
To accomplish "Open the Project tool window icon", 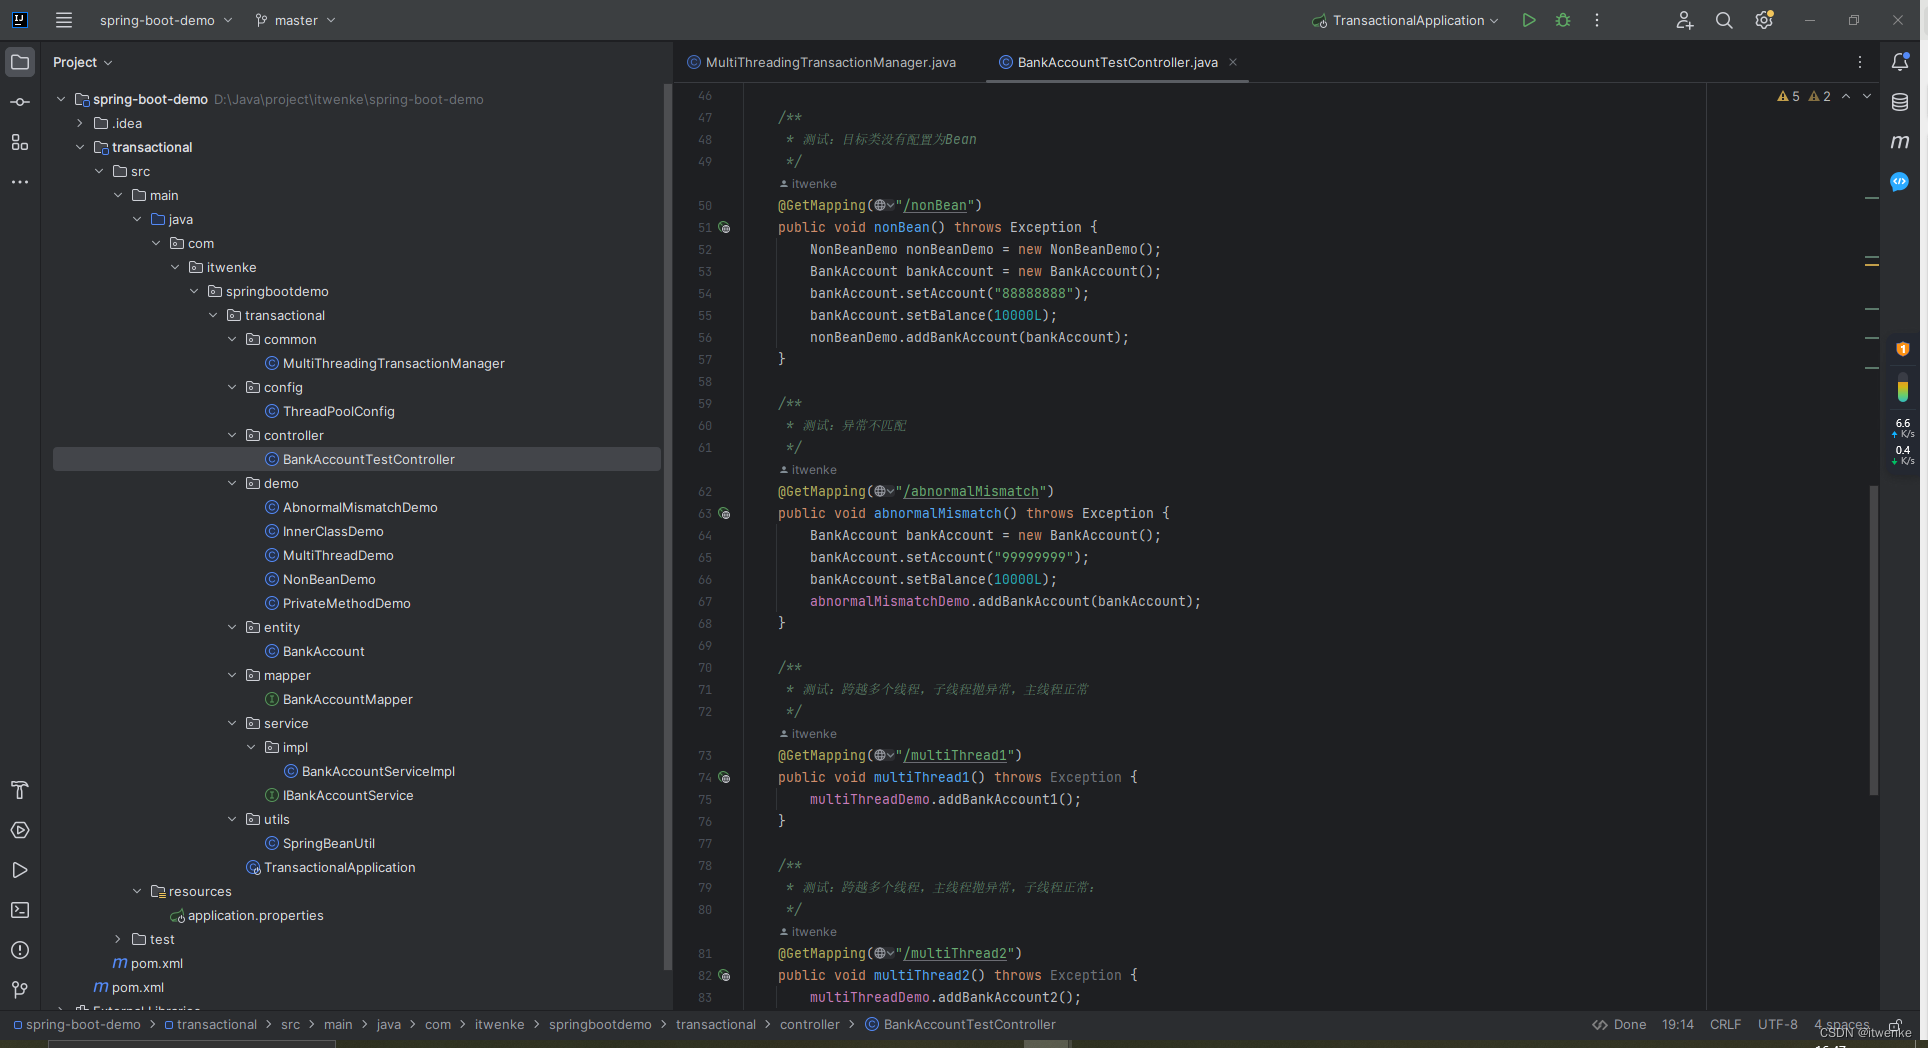I will 20,62.
